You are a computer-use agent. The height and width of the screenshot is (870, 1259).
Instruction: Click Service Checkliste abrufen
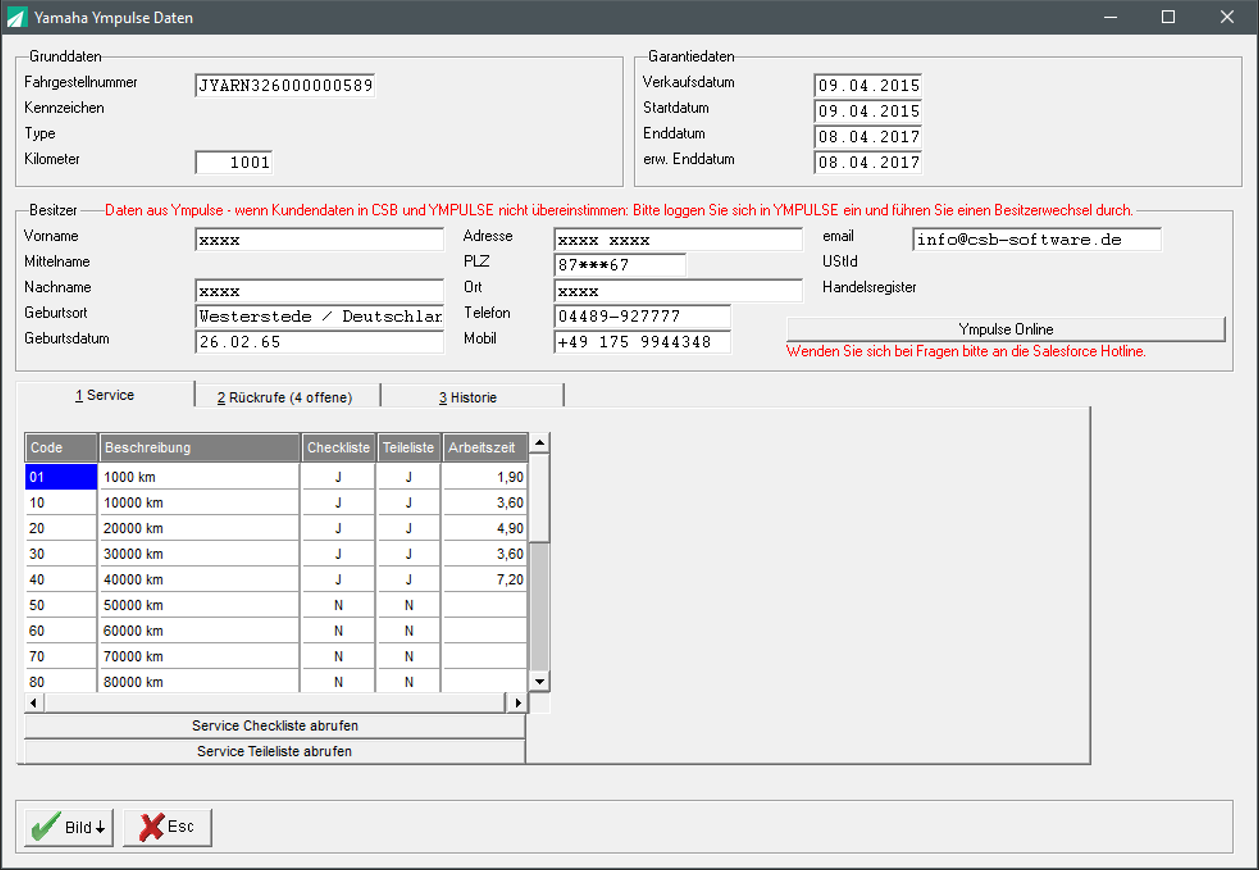(x=275, y=725)
